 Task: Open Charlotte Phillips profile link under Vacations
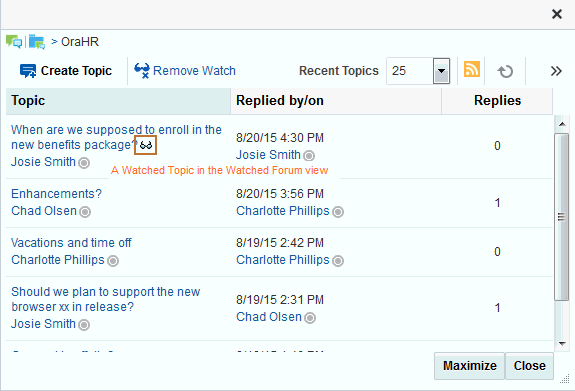[58, 260]
